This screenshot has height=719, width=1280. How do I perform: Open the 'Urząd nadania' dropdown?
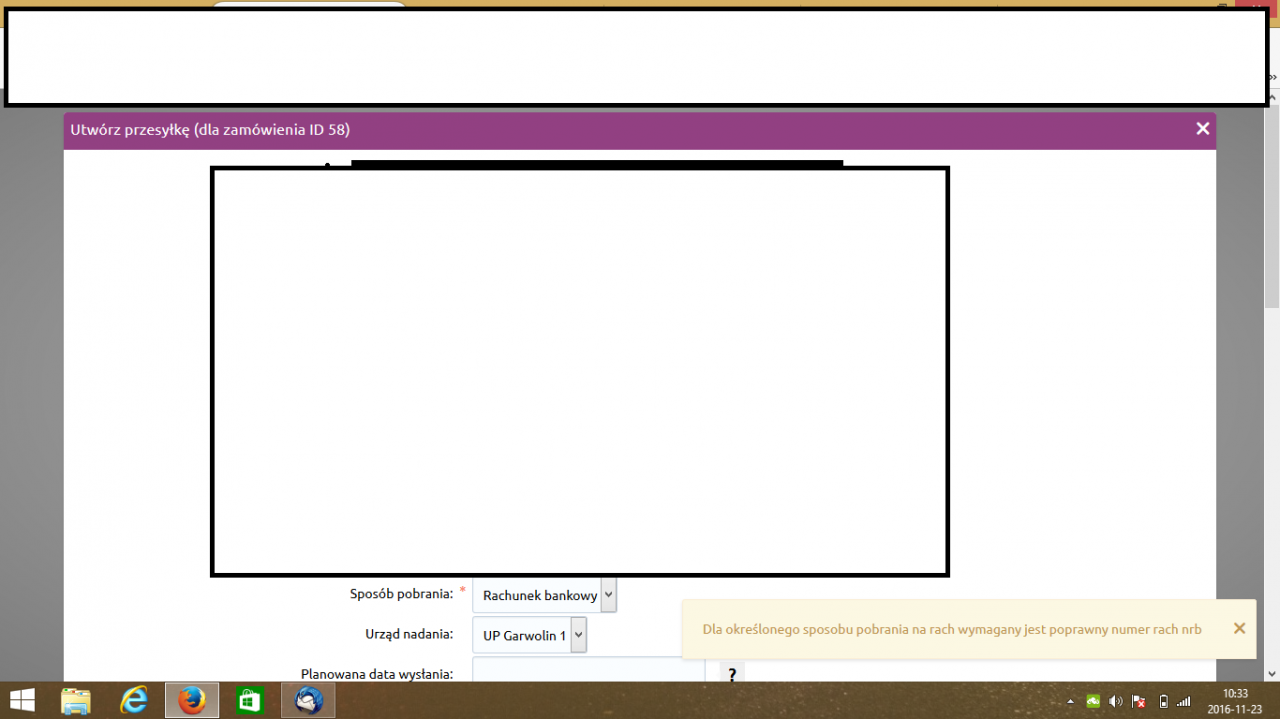[x=530, y=635]
